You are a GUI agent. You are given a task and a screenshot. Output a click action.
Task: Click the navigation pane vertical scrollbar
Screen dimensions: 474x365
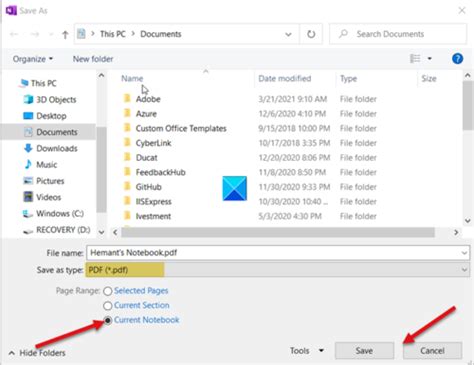101,169
